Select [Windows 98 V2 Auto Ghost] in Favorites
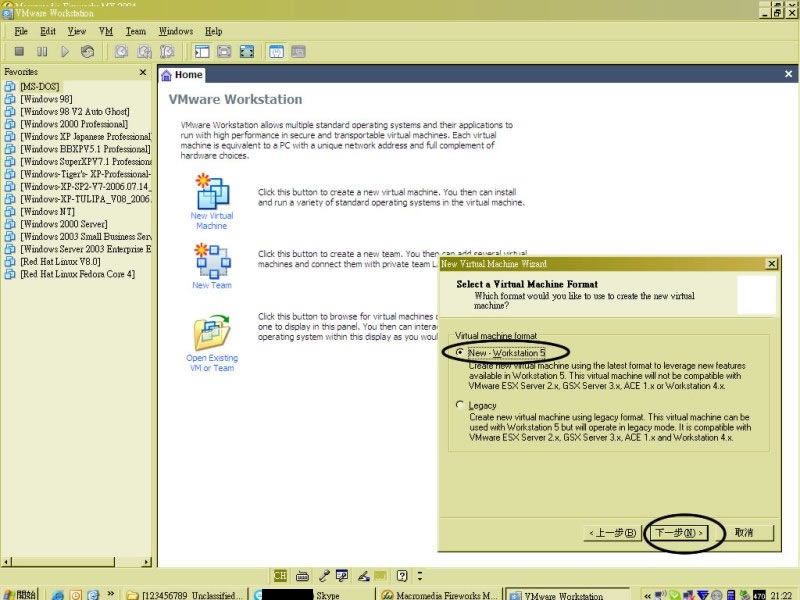Screen dimensions: 800x600 75,111
